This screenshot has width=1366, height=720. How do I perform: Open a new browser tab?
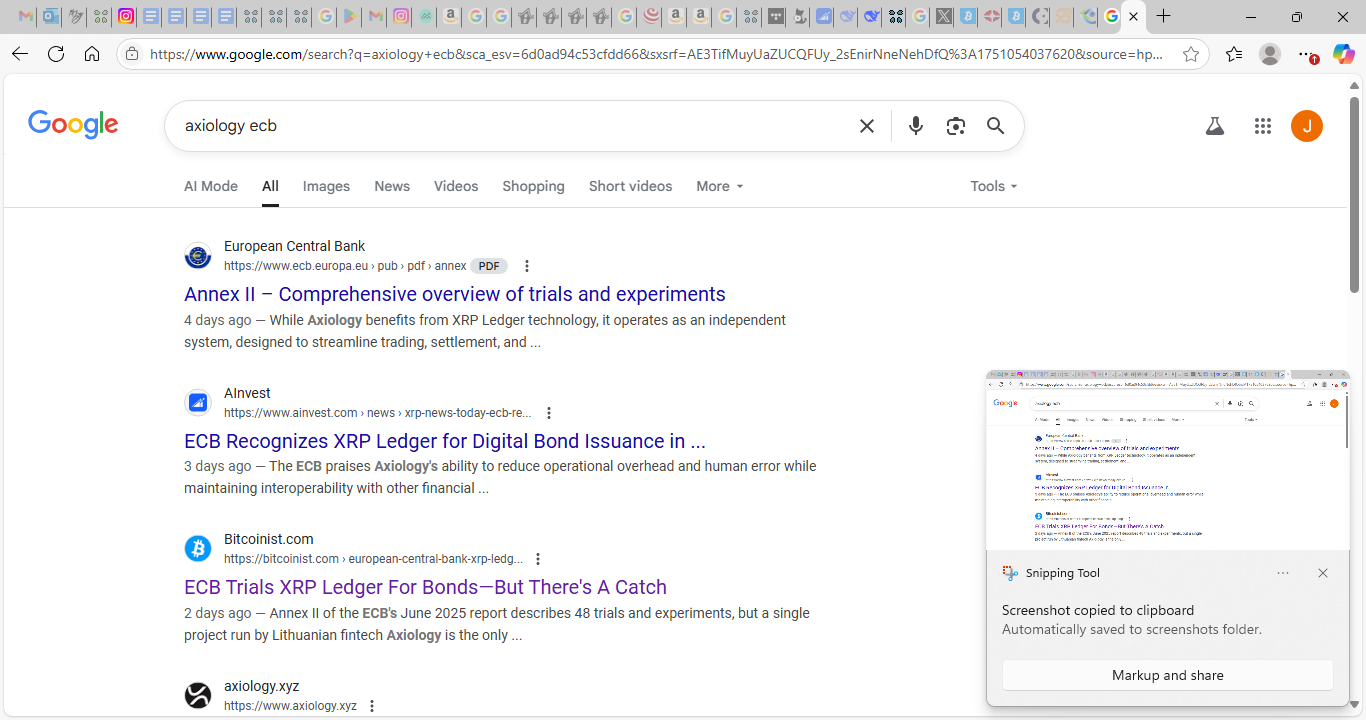1164,16
